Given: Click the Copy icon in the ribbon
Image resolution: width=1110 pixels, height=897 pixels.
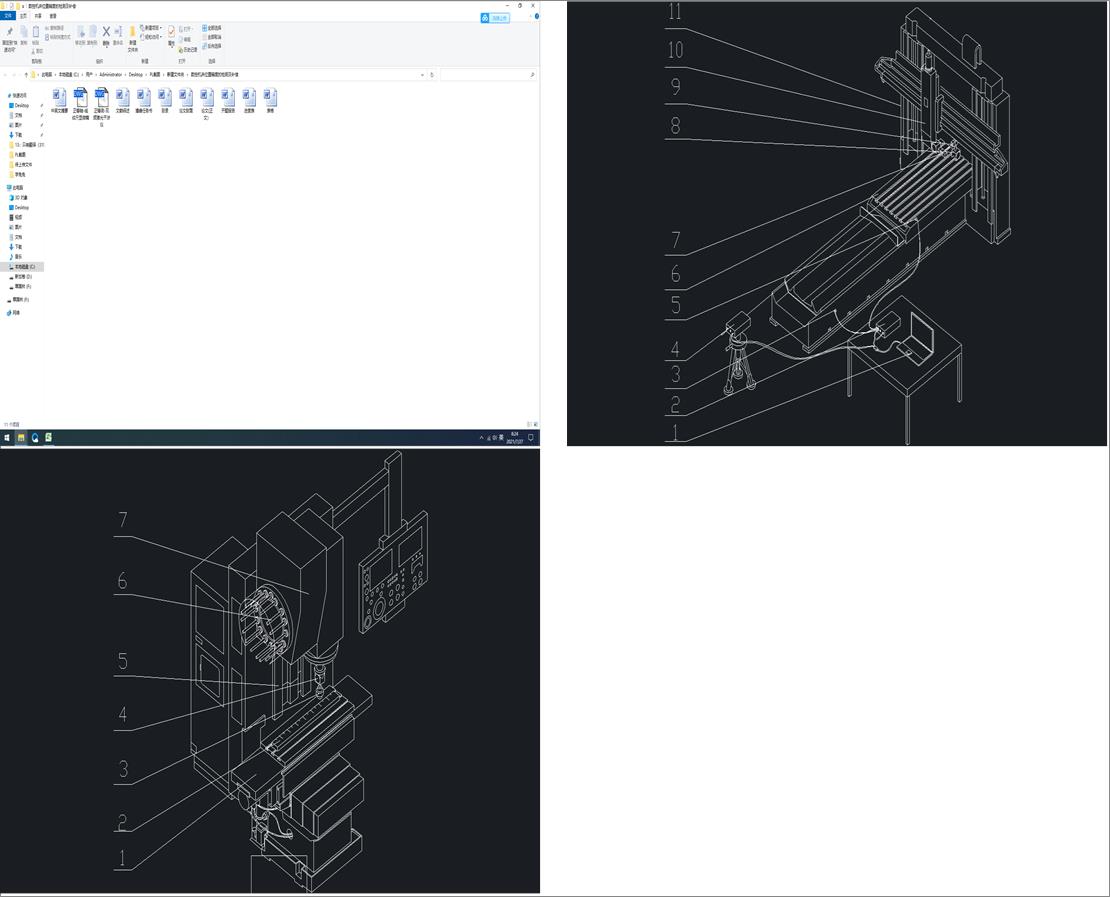Looking at the screenshot, I should point(23,35).
